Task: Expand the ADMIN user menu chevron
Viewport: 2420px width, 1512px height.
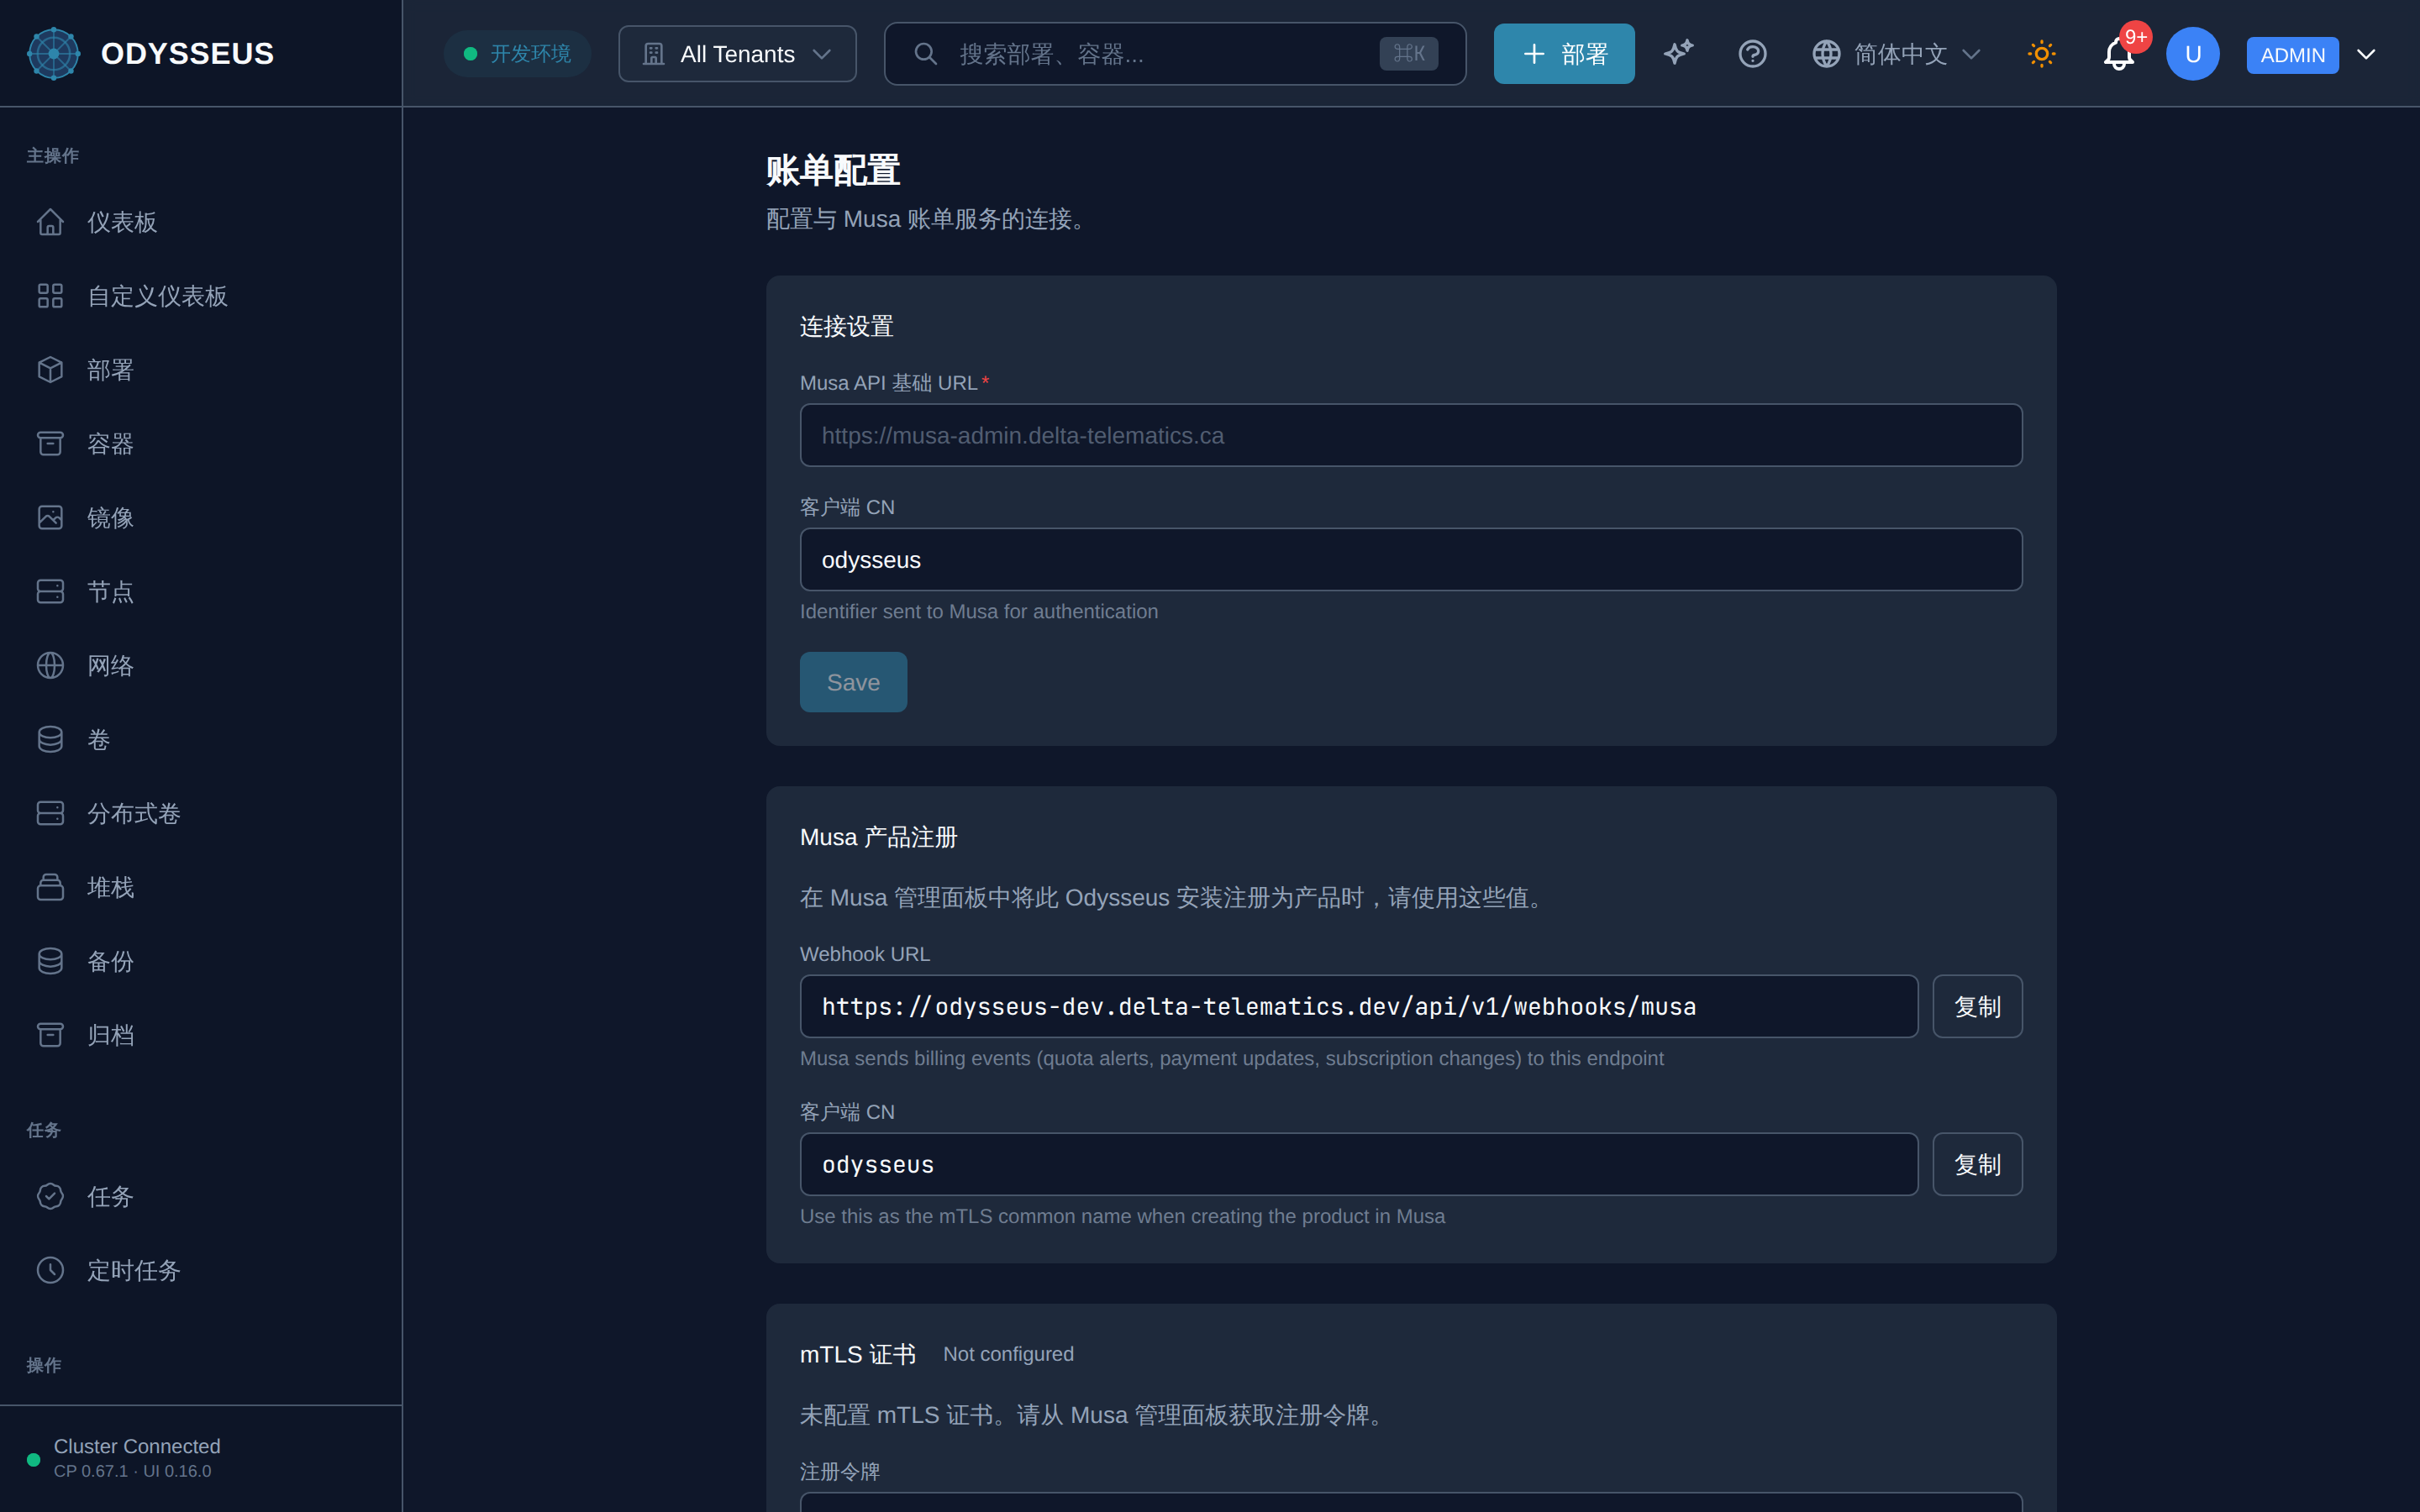Action: point(2366,54)
